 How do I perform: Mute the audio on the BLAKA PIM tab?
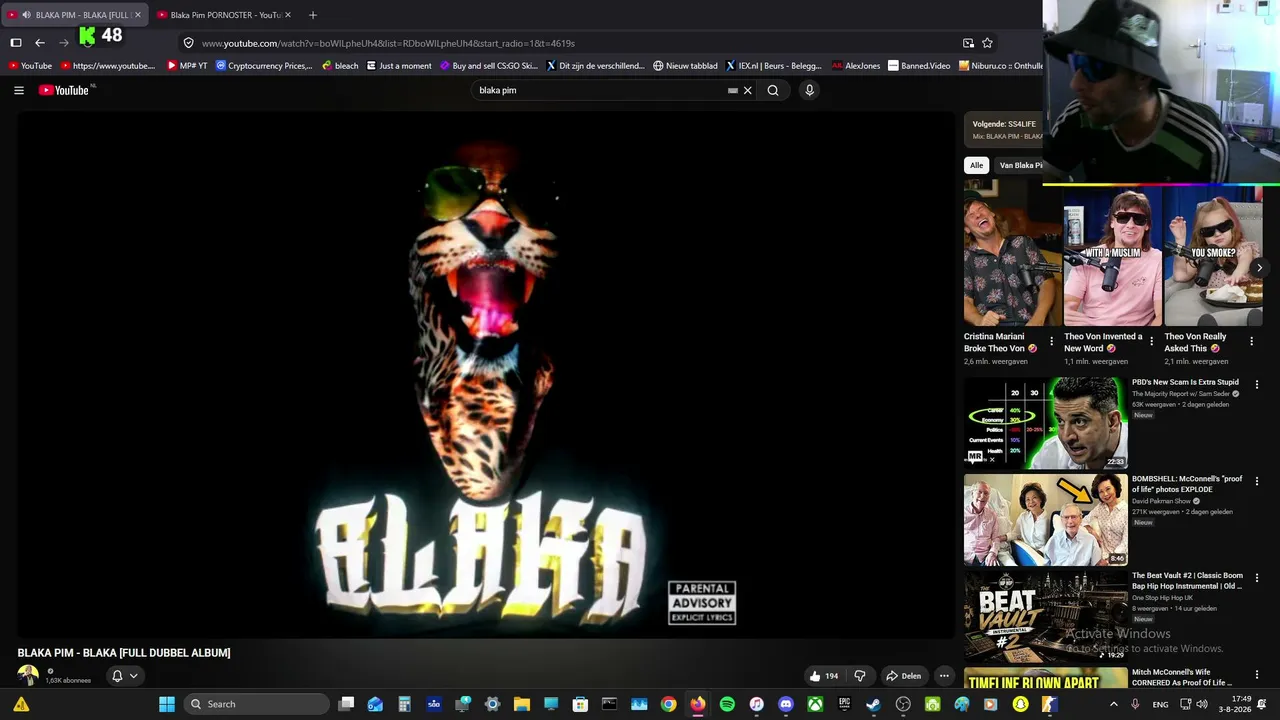(26, 15)
